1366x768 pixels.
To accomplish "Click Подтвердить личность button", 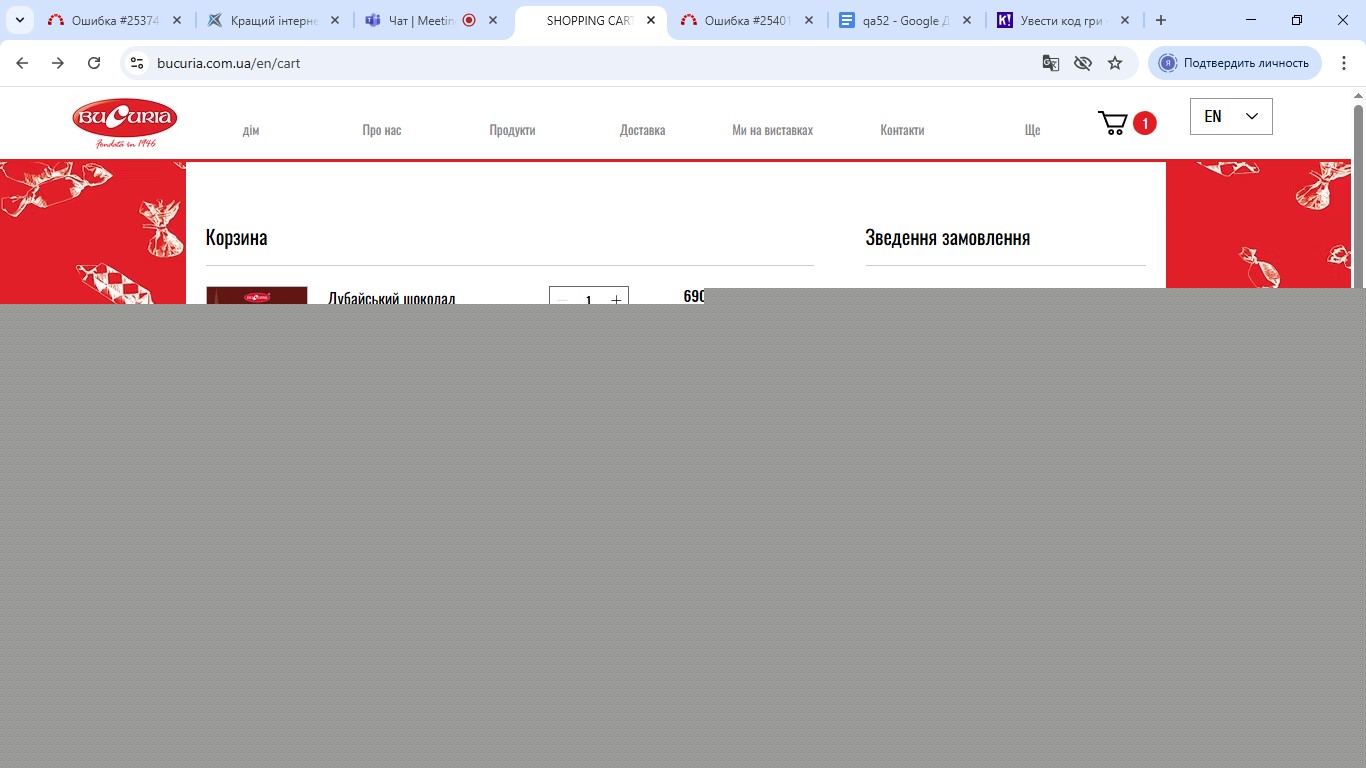I will point(1235,63).
